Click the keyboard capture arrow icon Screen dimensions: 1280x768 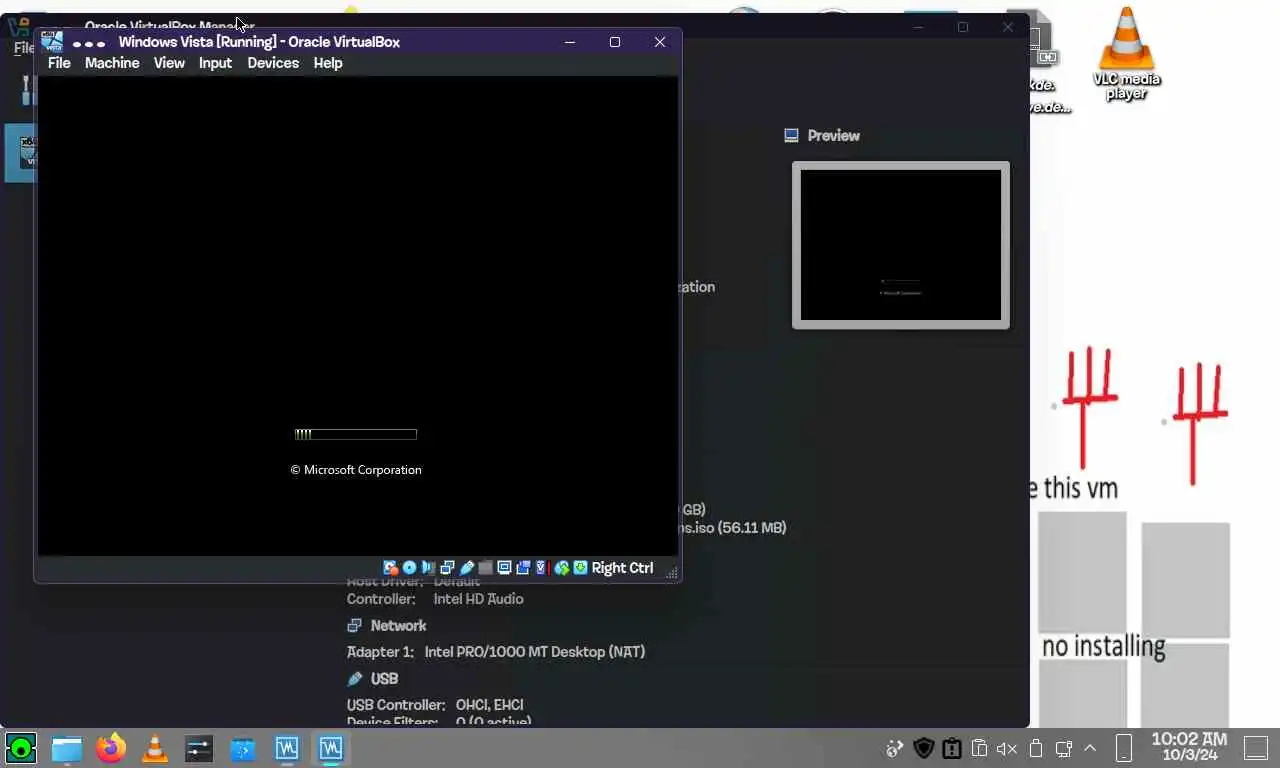(581, 568)
